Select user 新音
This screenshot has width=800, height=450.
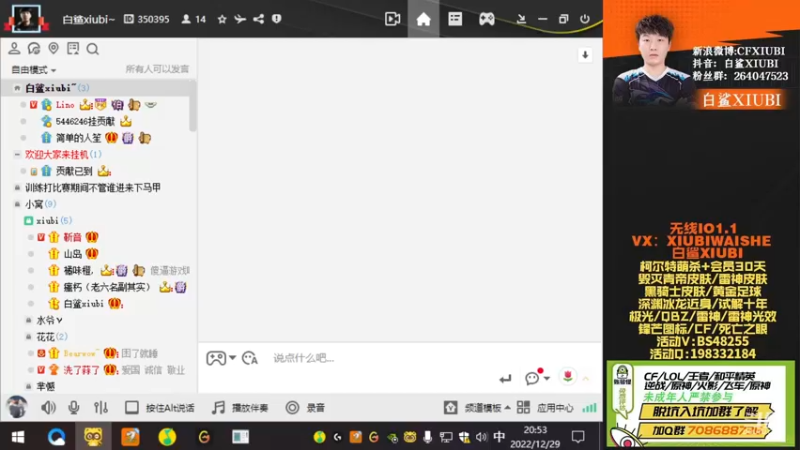72,237
